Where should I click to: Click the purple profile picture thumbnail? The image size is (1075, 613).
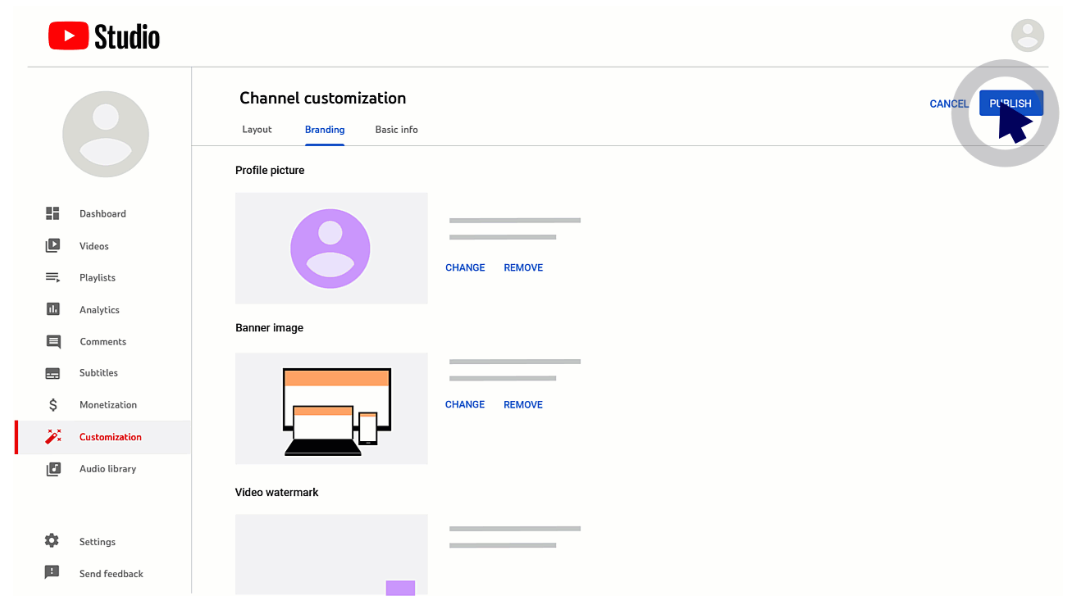[330, 248]
